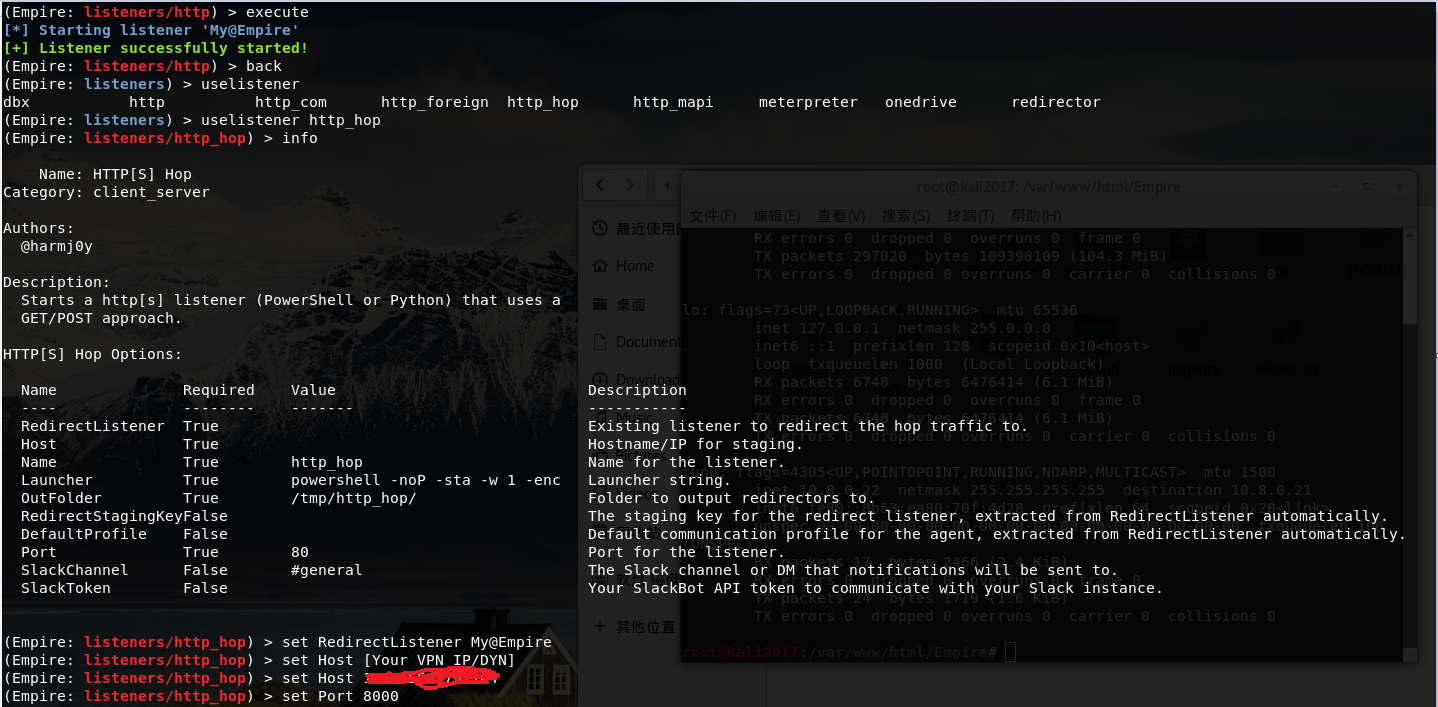Open 桌面 desktop folder in sidebar
Screen dimensions: 1438x707
click(631, 304)
